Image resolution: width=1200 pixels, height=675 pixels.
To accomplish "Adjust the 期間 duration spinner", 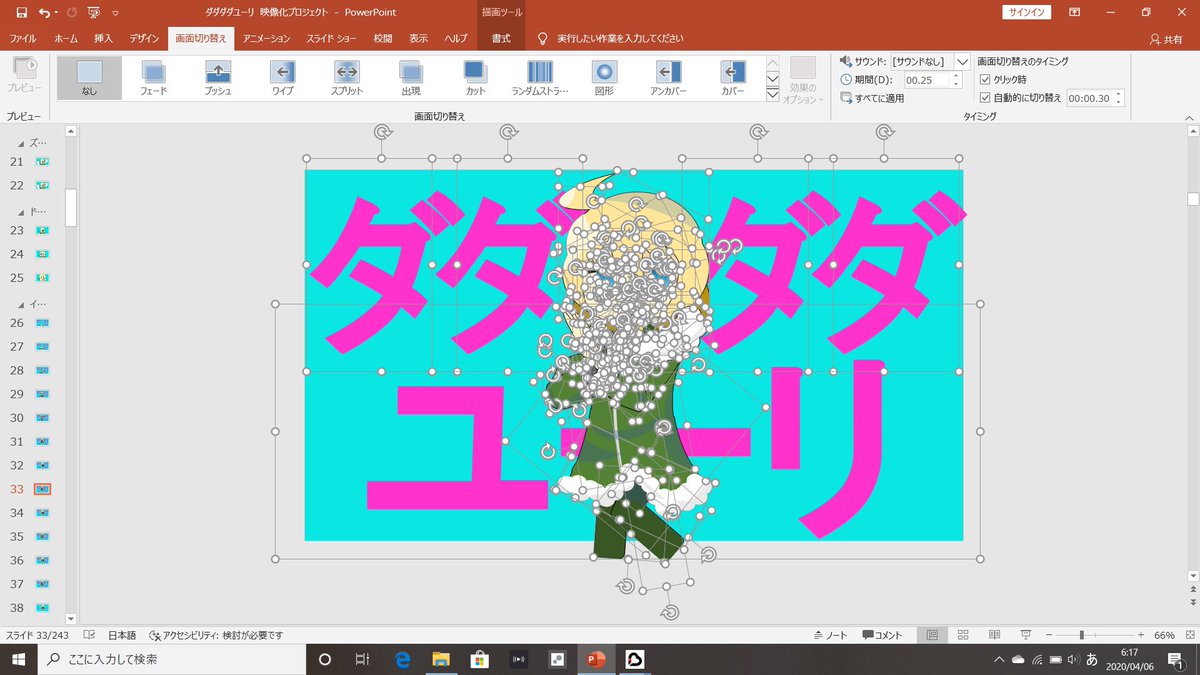I will click(x=956, y=79).
